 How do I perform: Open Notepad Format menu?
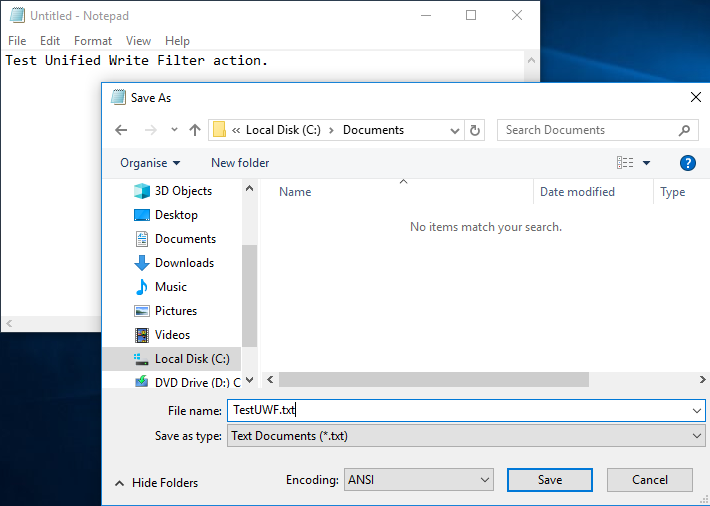click(93, 41)
